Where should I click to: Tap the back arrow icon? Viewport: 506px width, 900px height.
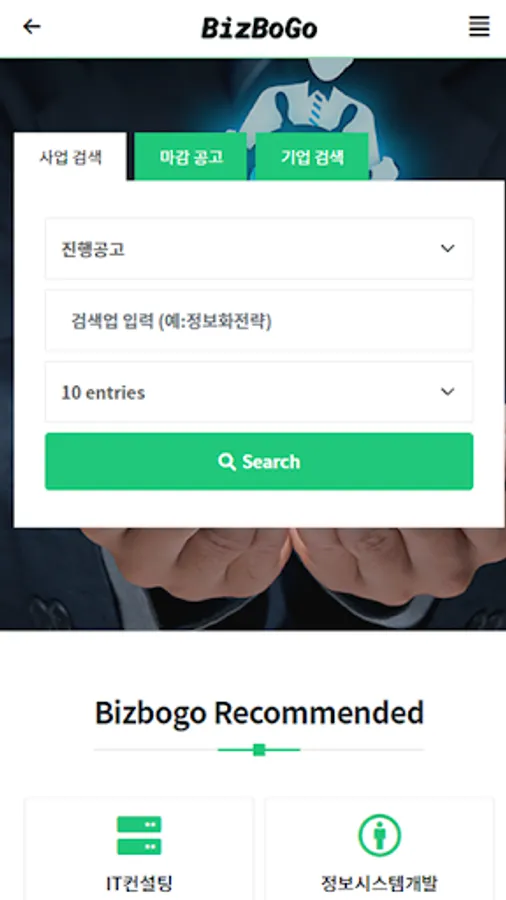32,26
